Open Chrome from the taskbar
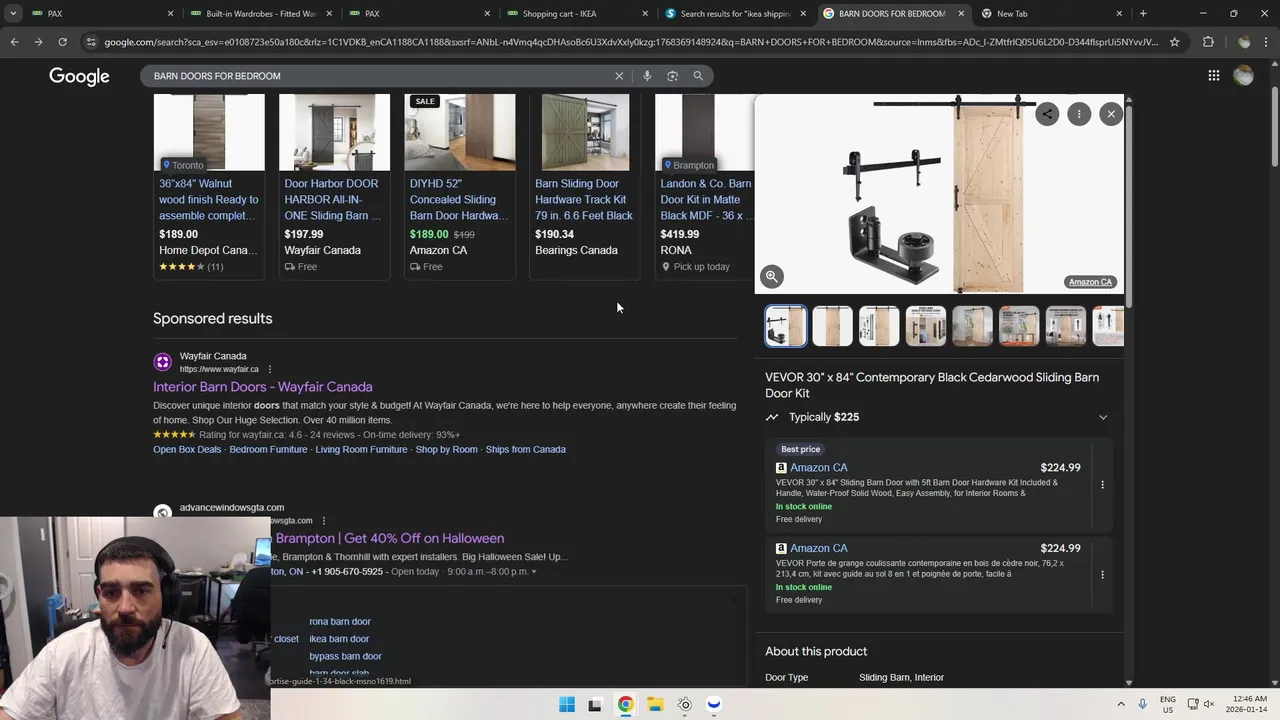 [x=625, y=704]
